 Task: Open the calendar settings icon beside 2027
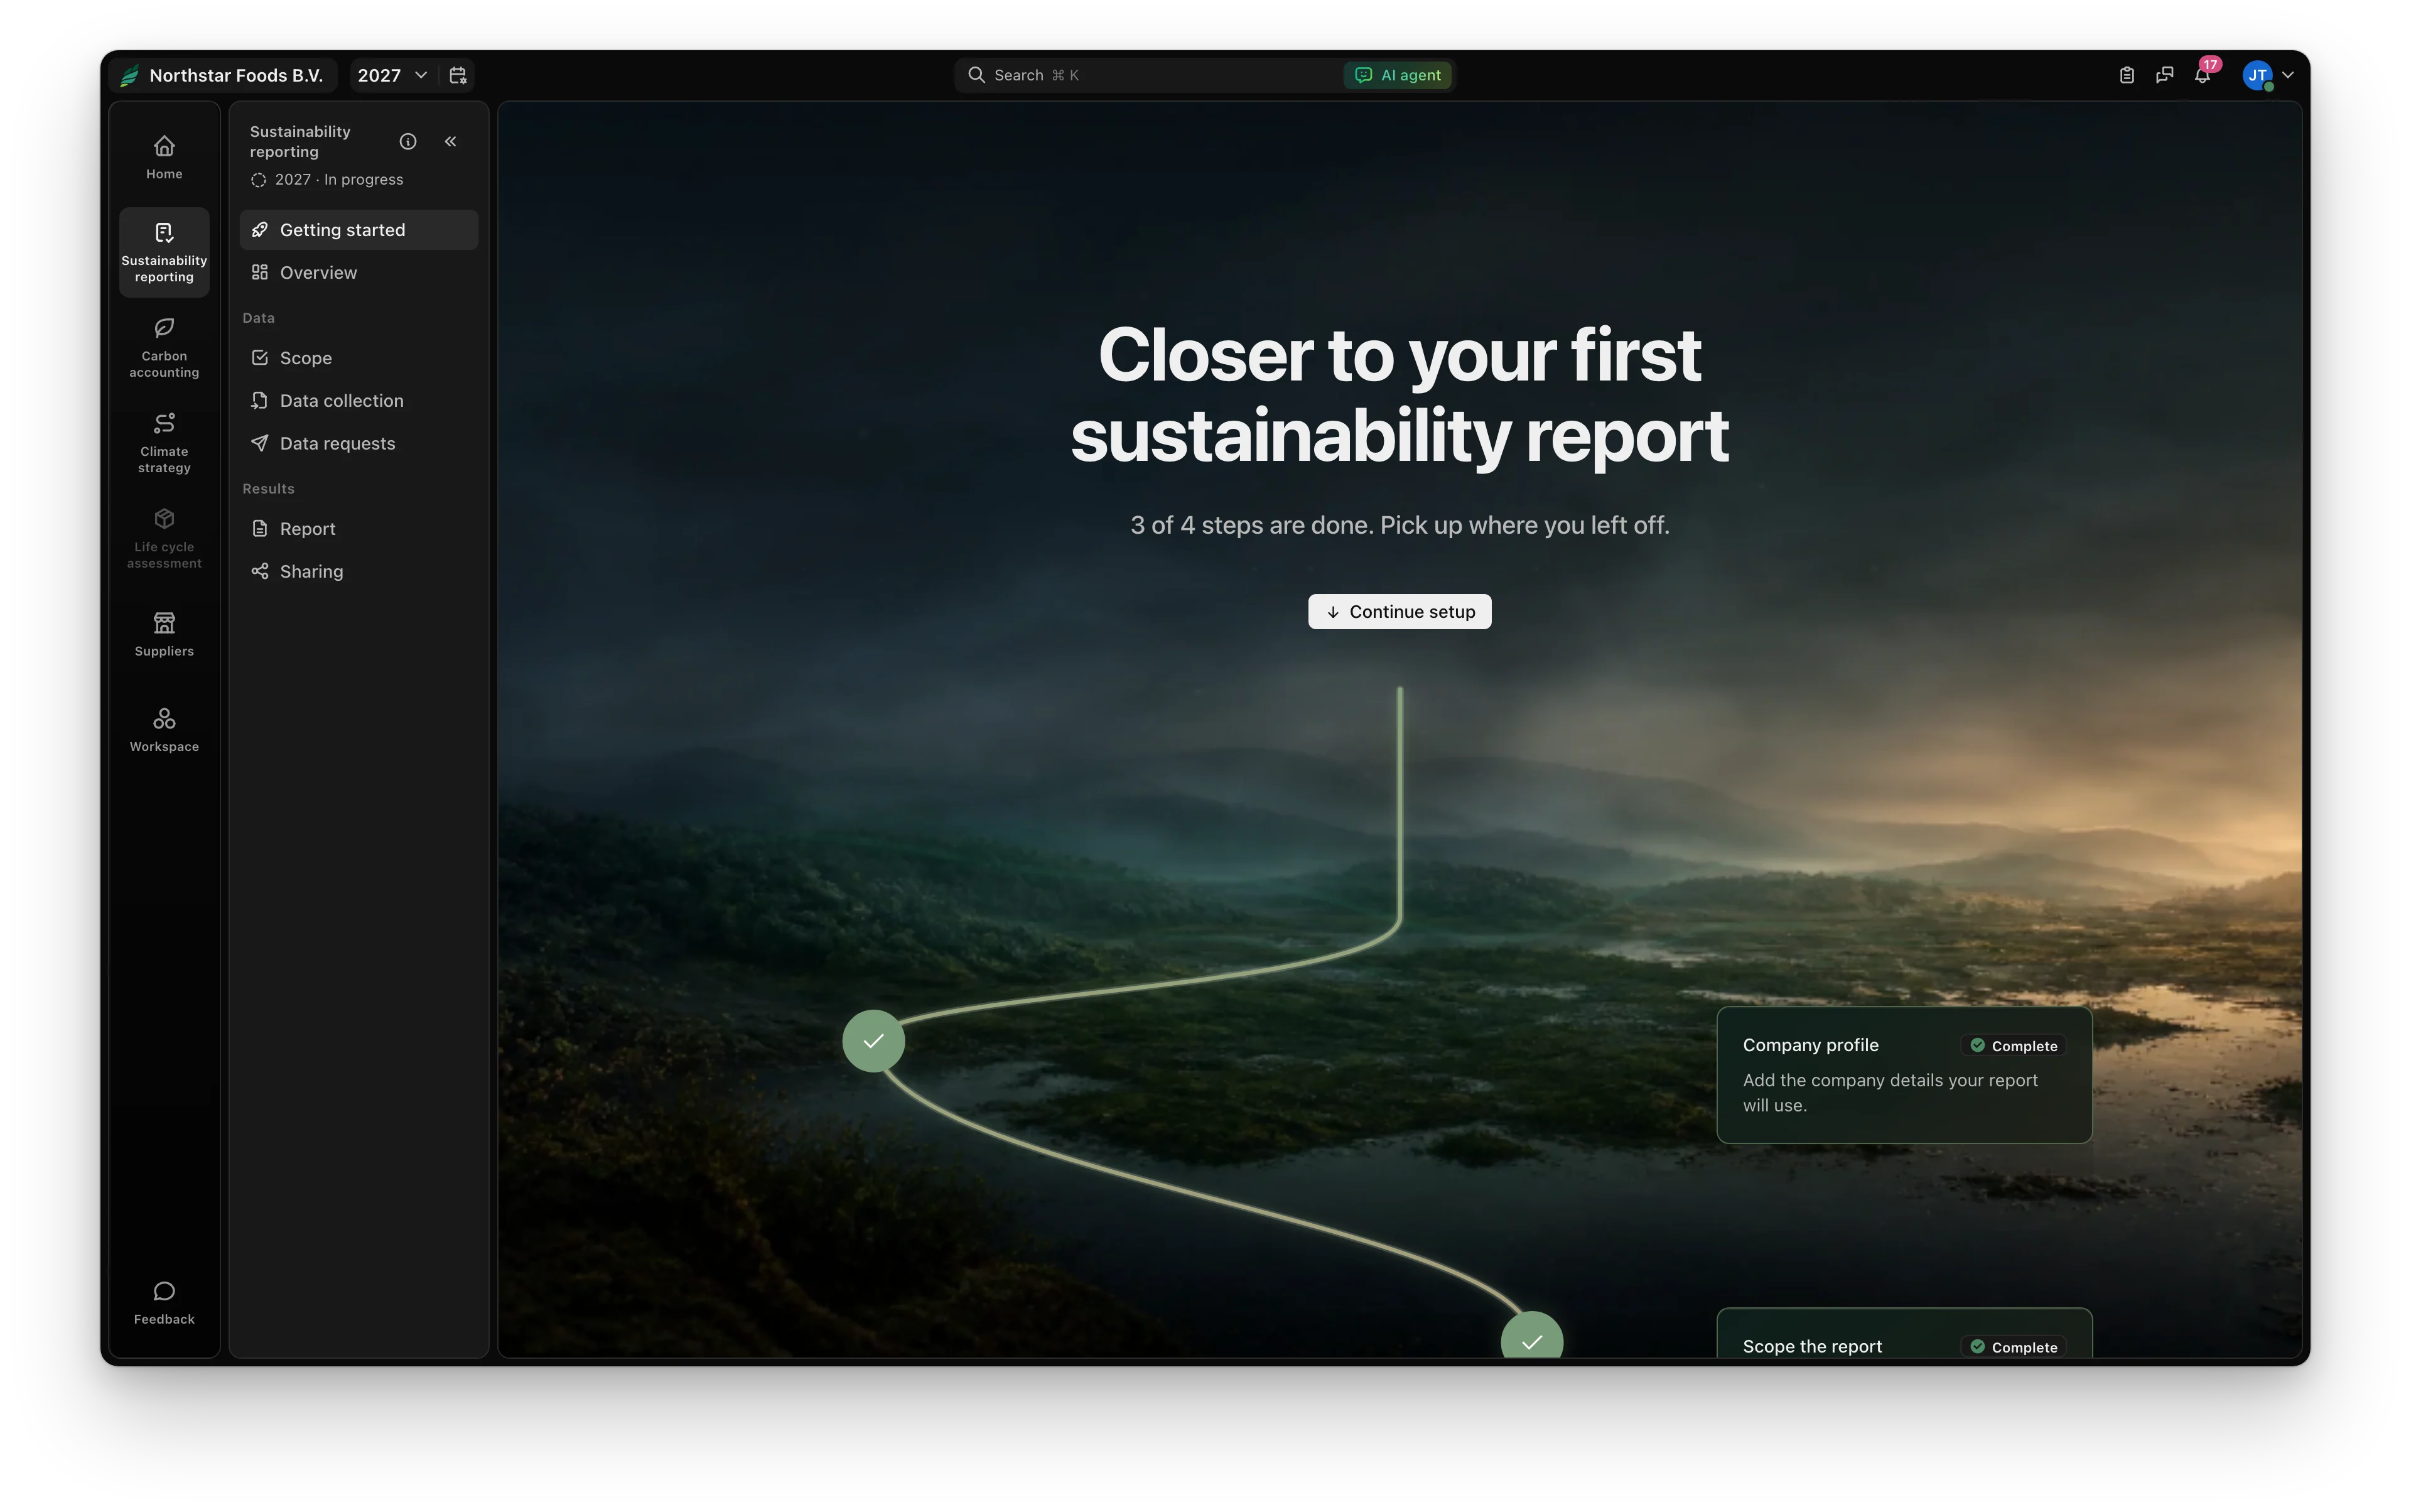(458, 75)
